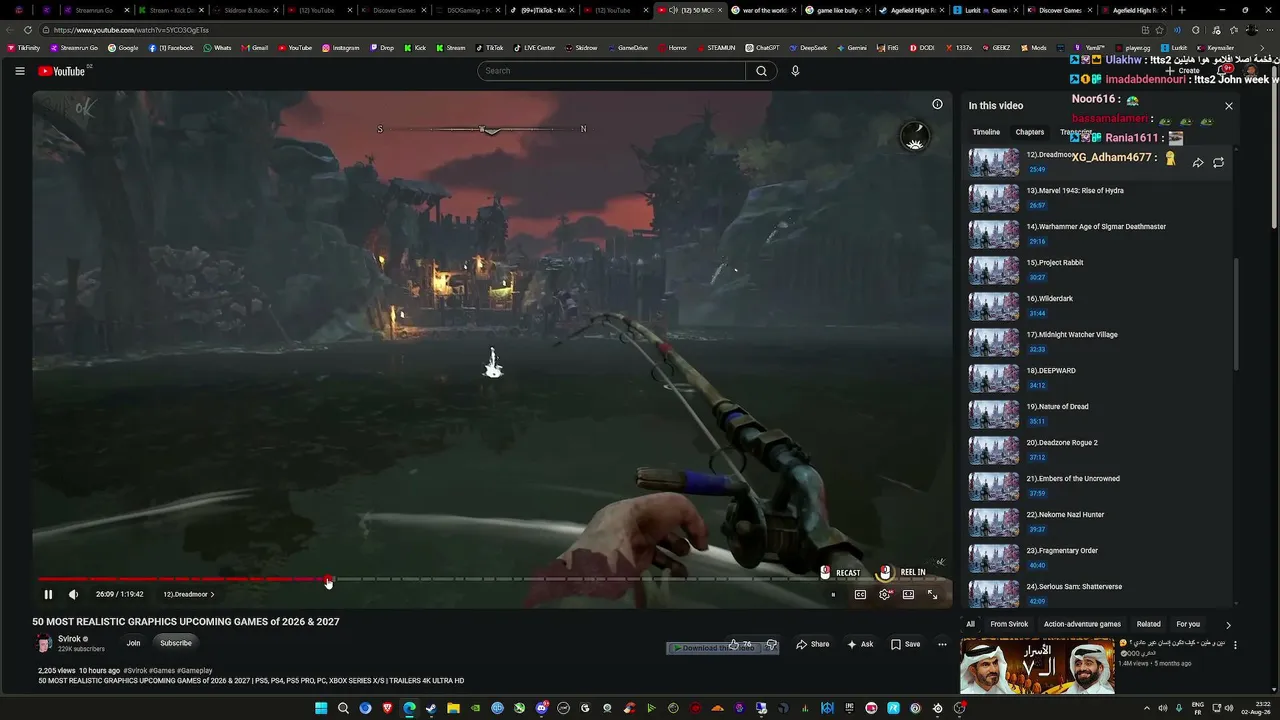Close the In this video panel
The width and height of the screenshot is (1280, 720).
1229,106
